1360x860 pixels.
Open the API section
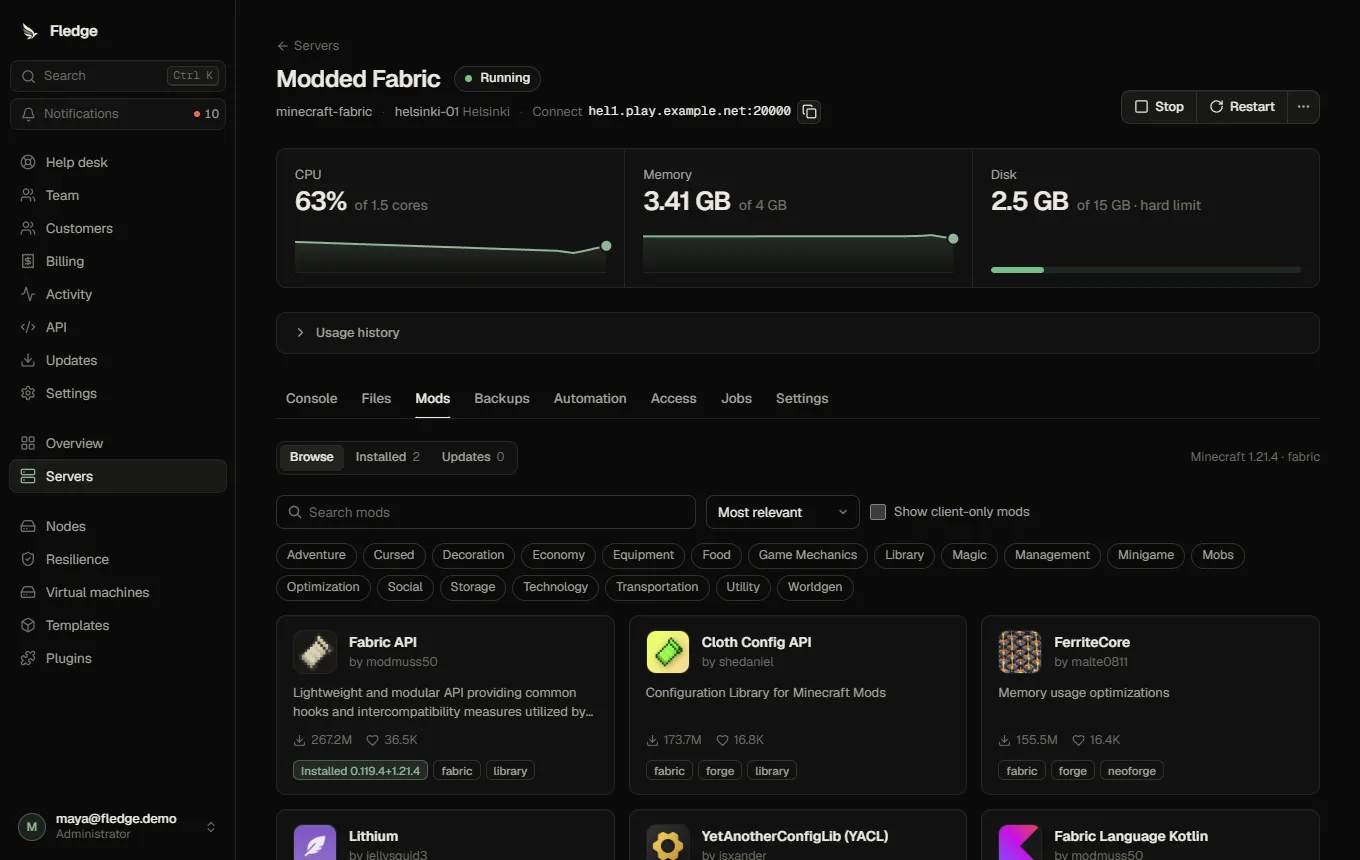118,327
